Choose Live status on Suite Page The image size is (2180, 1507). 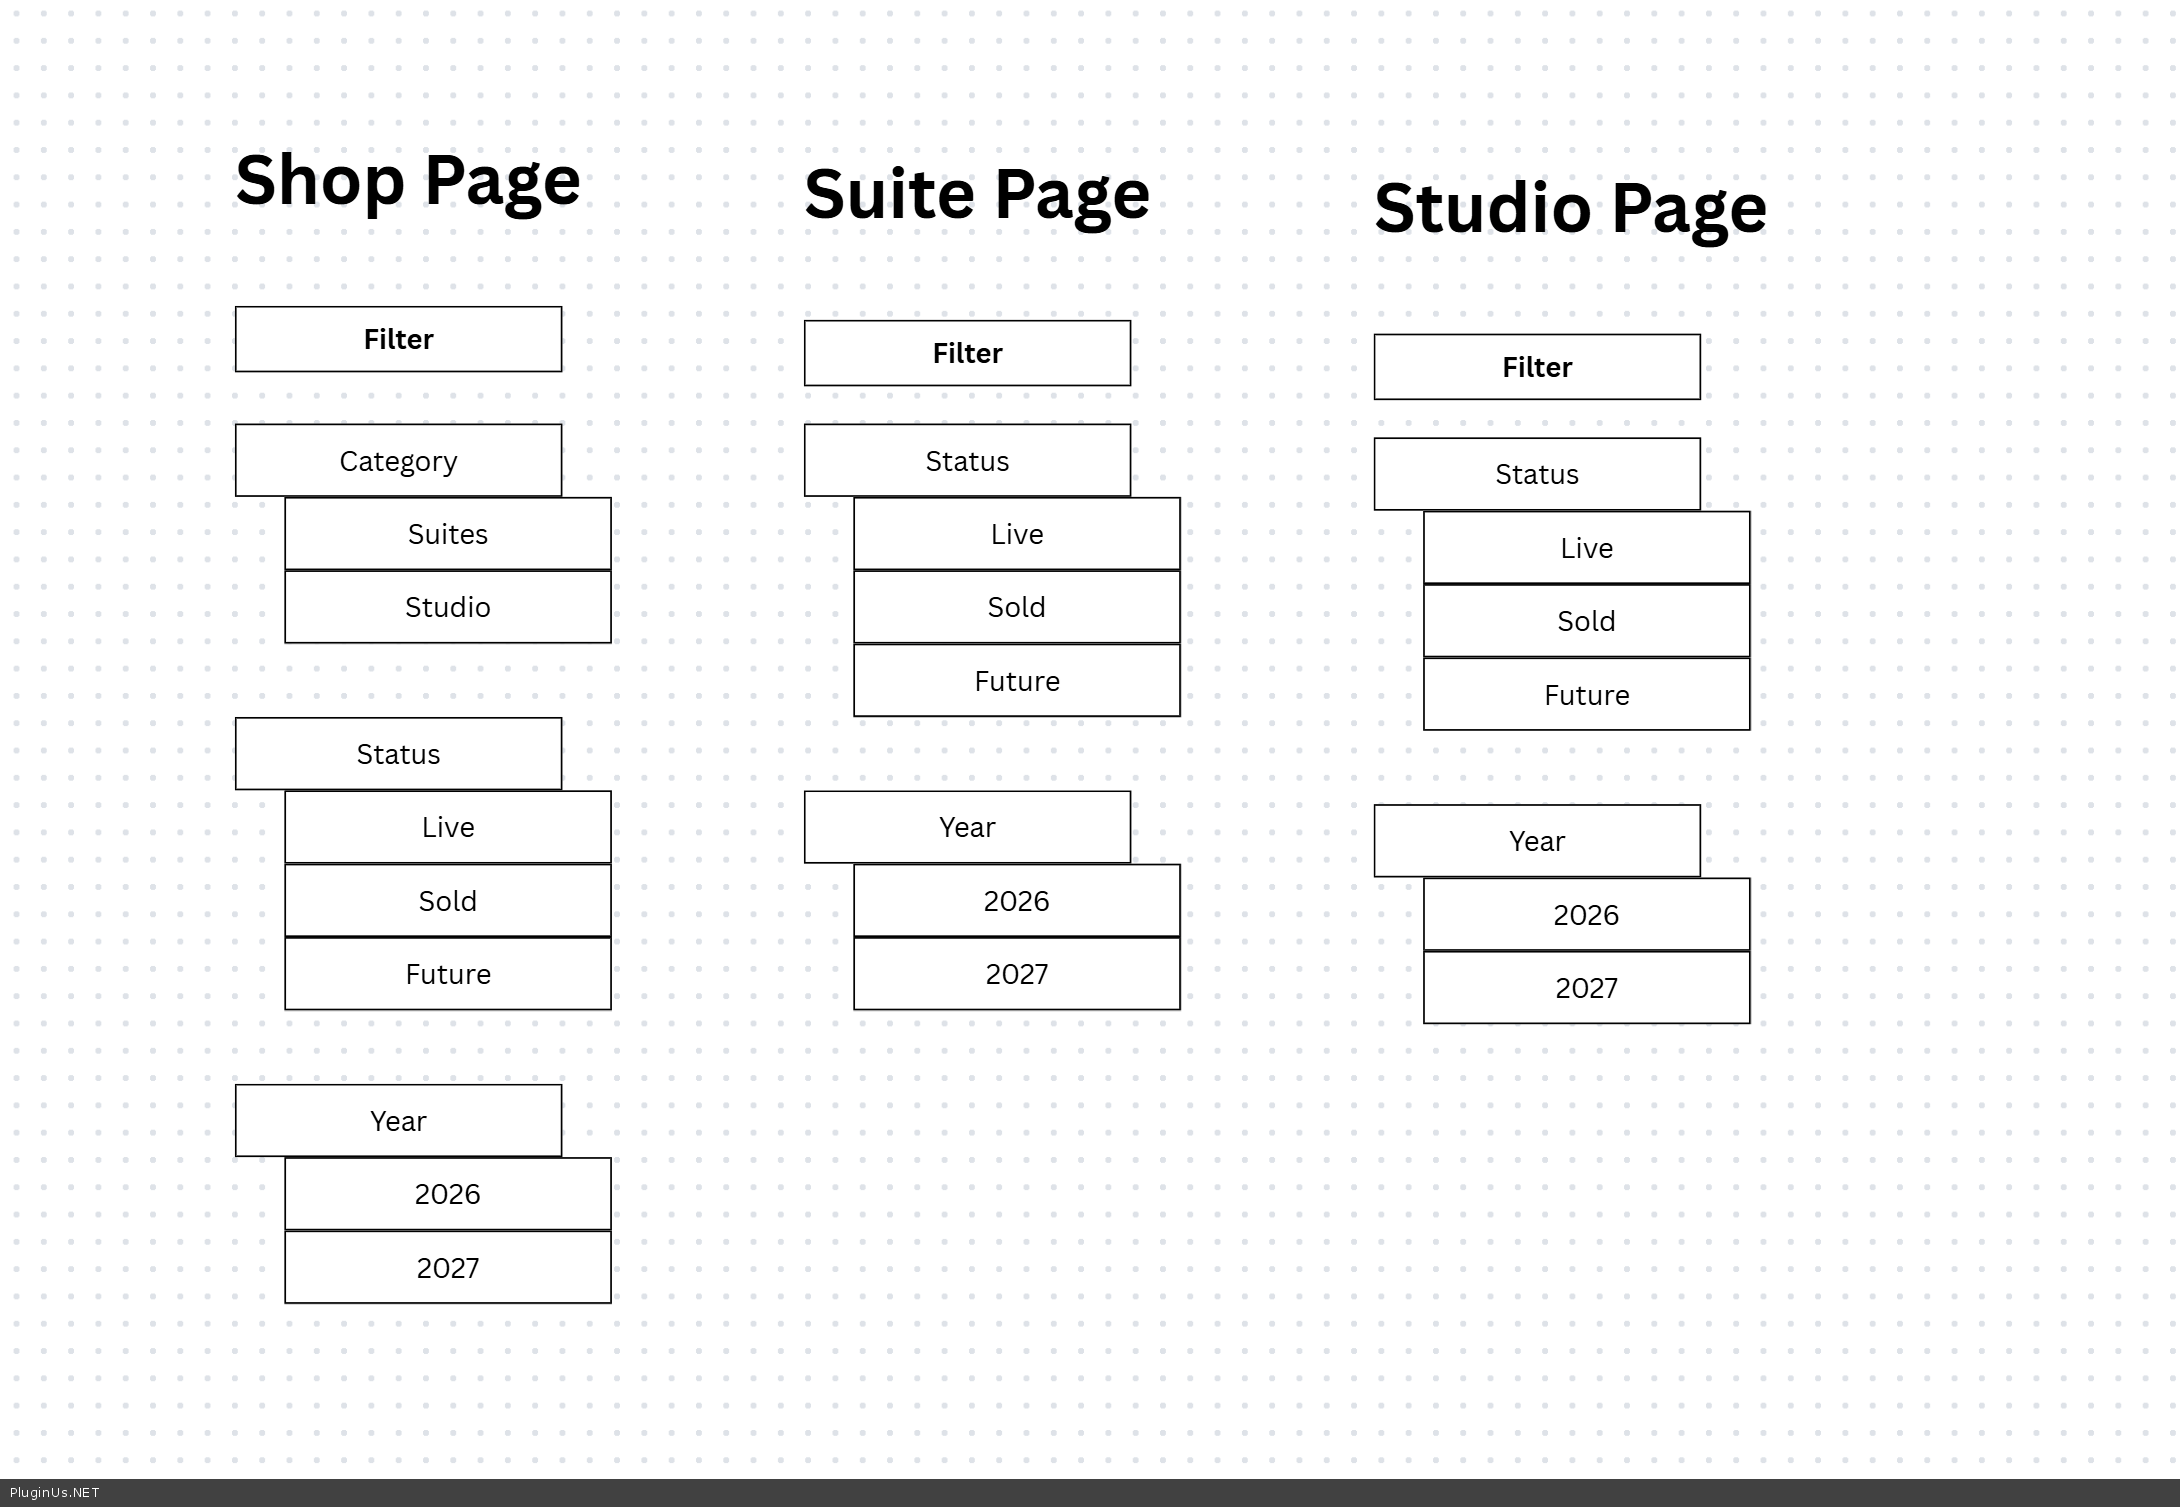tap(1016, 534)
